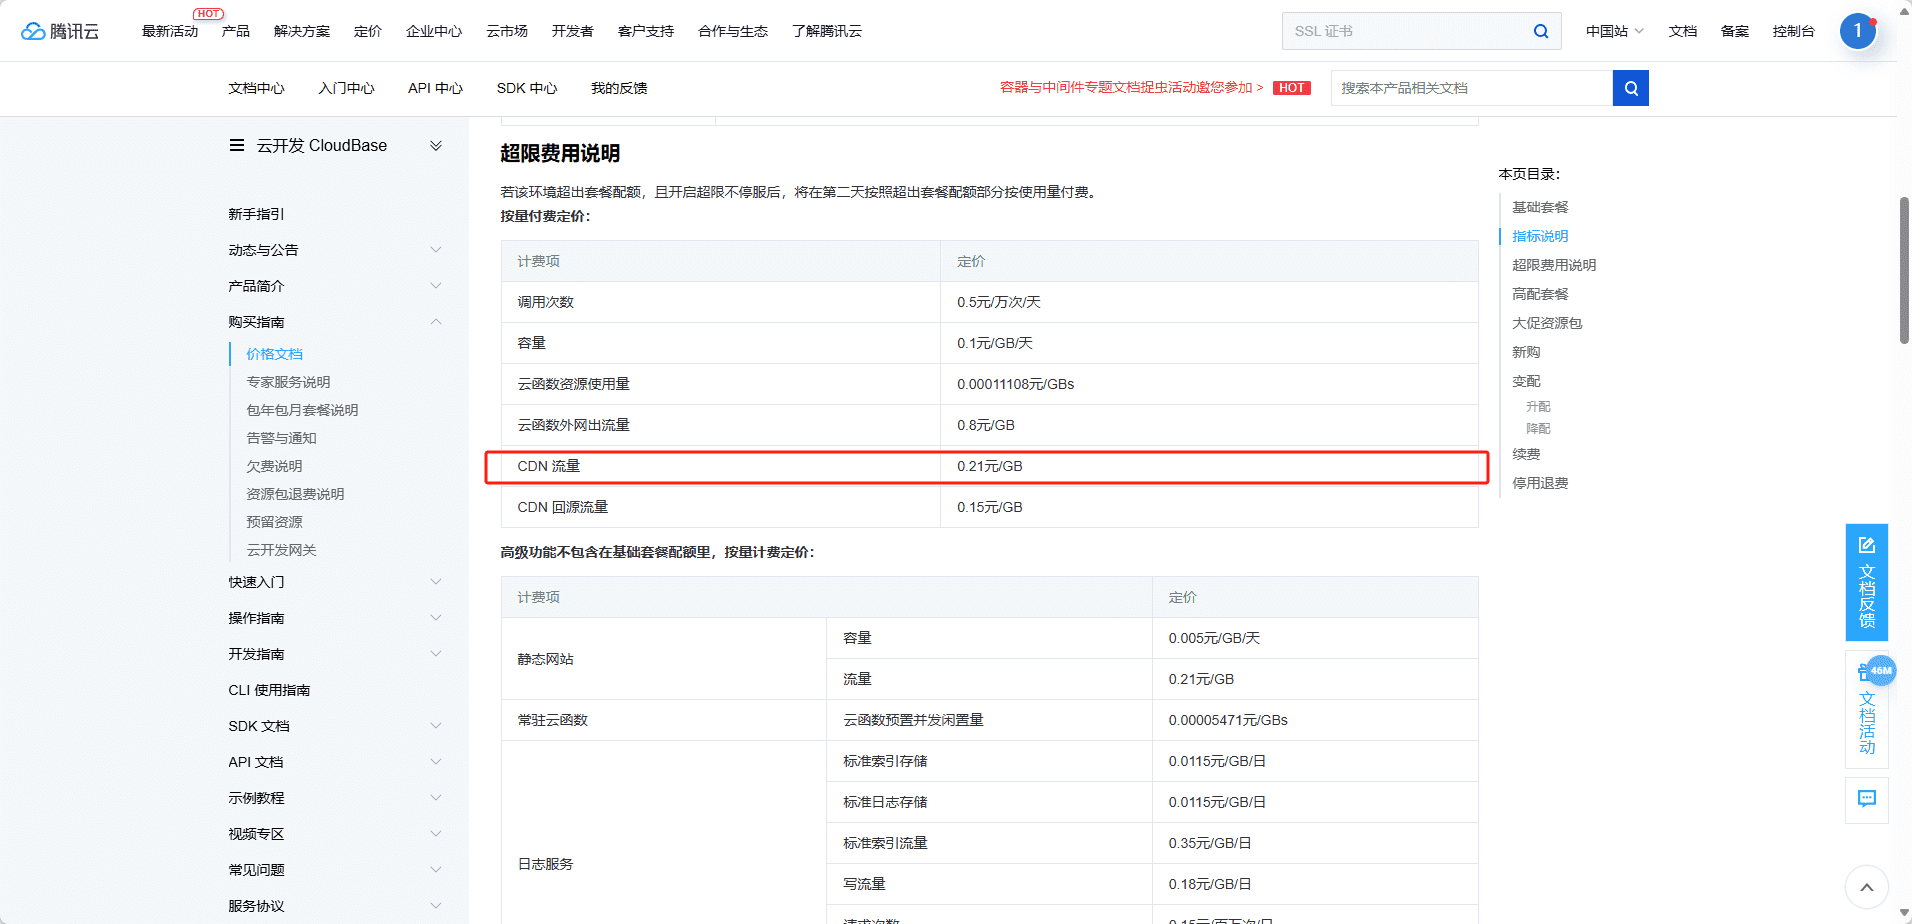Open the 中国站 region dropdown
Viewport: 1912px width, 924px height.
tap(1614, 31)
